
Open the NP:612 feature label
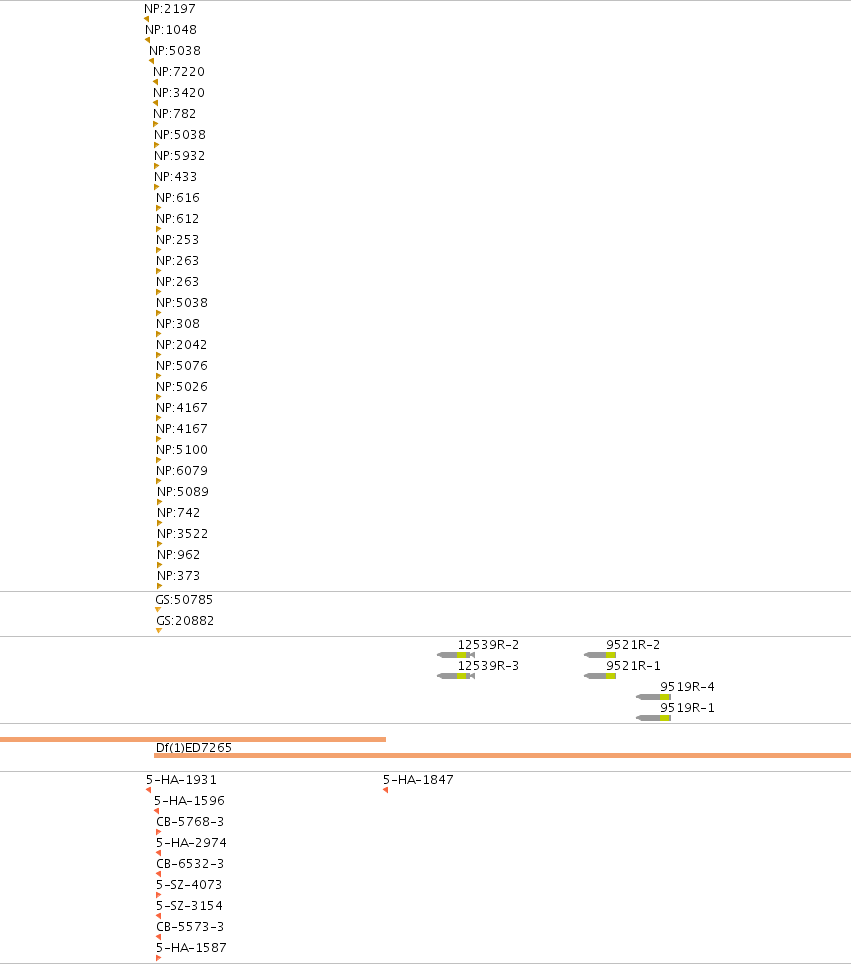(178, 218)
